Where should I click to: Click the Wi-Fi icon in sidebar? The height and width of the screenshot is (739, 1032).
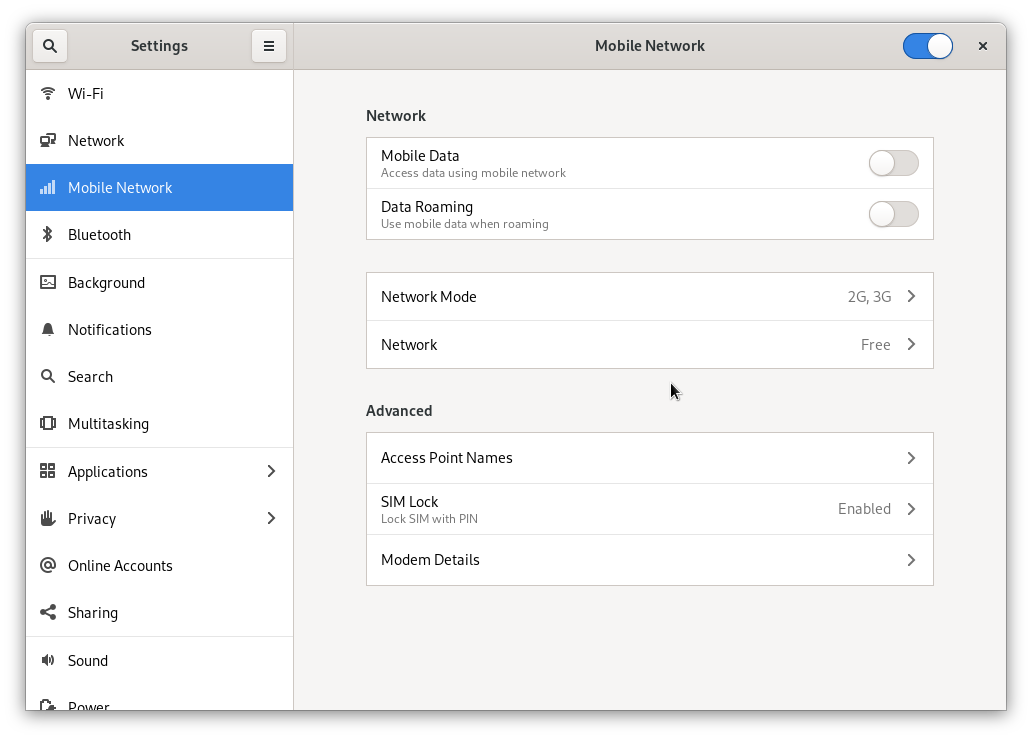[x=47, y=94]
